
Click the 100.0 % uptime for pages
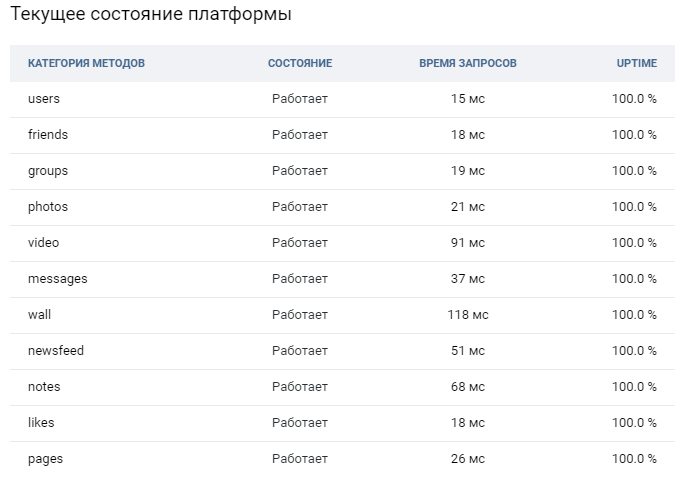[x=634, y=459]
